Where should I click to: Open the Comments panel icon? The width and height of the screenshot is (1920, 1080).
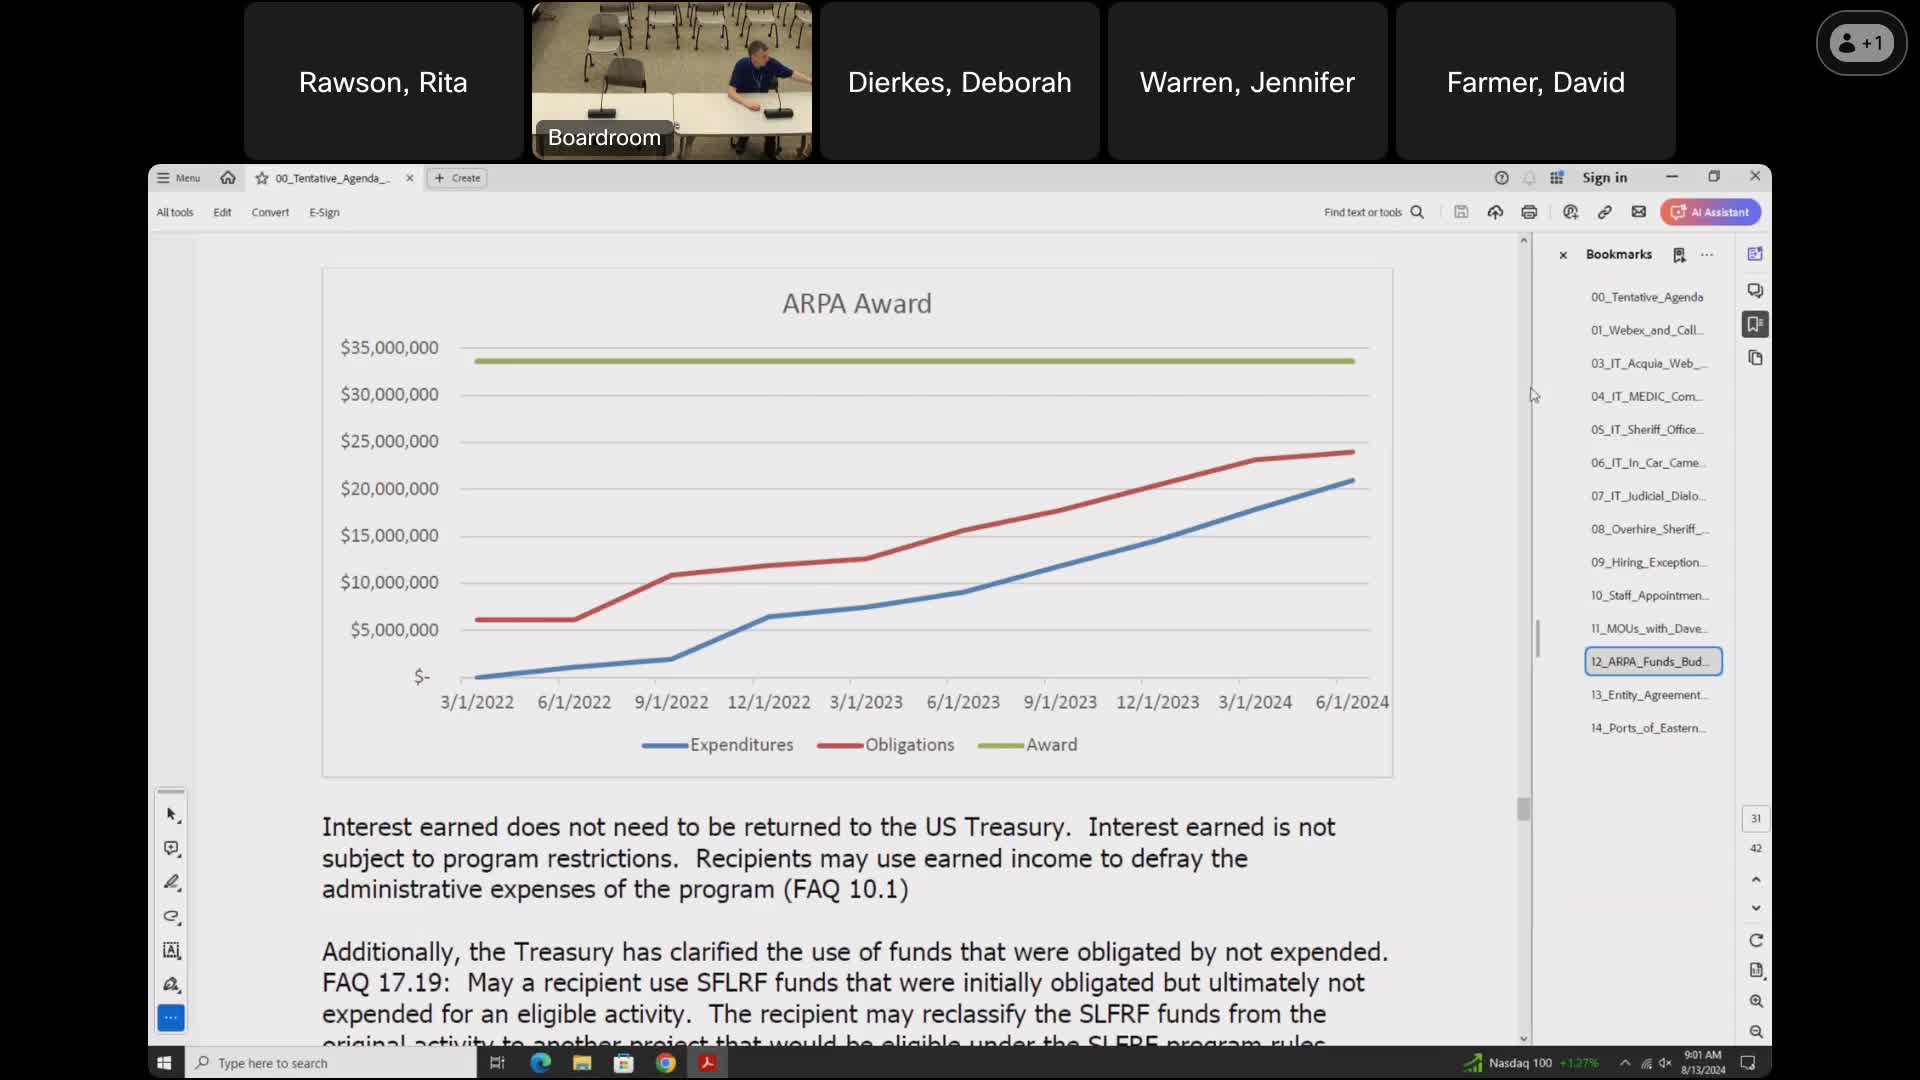pos(1755,290)
